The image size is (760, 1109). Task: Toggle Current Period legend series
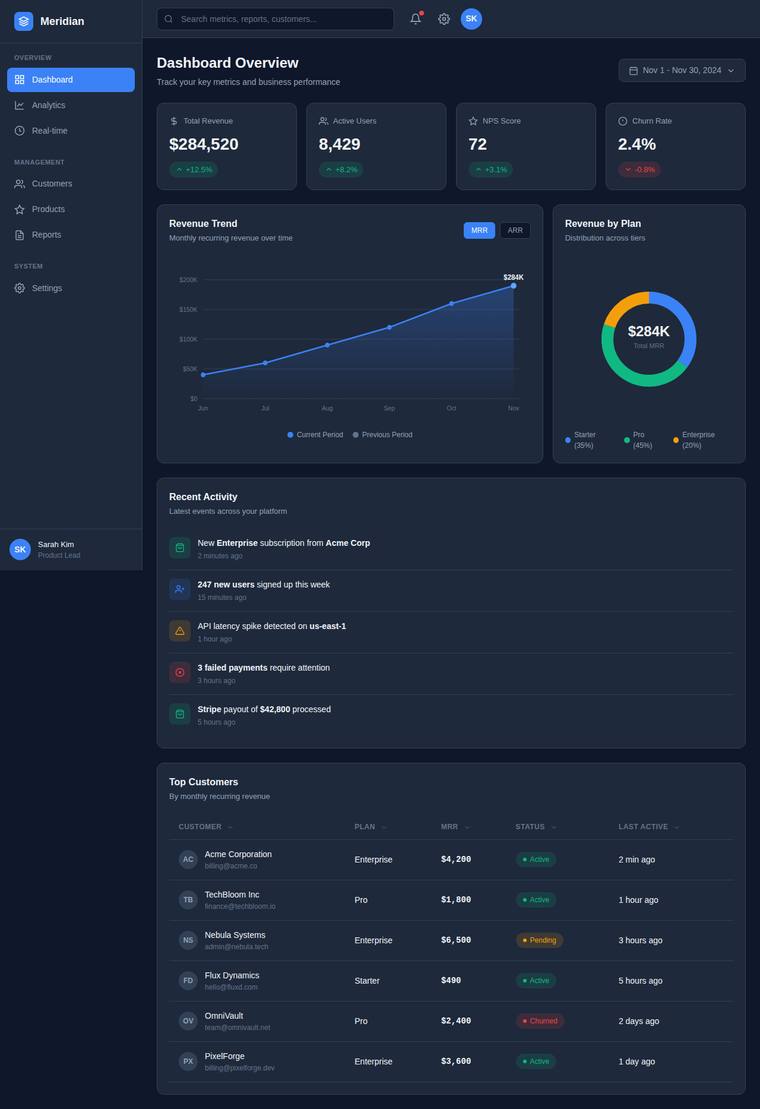tap(315, 435)
